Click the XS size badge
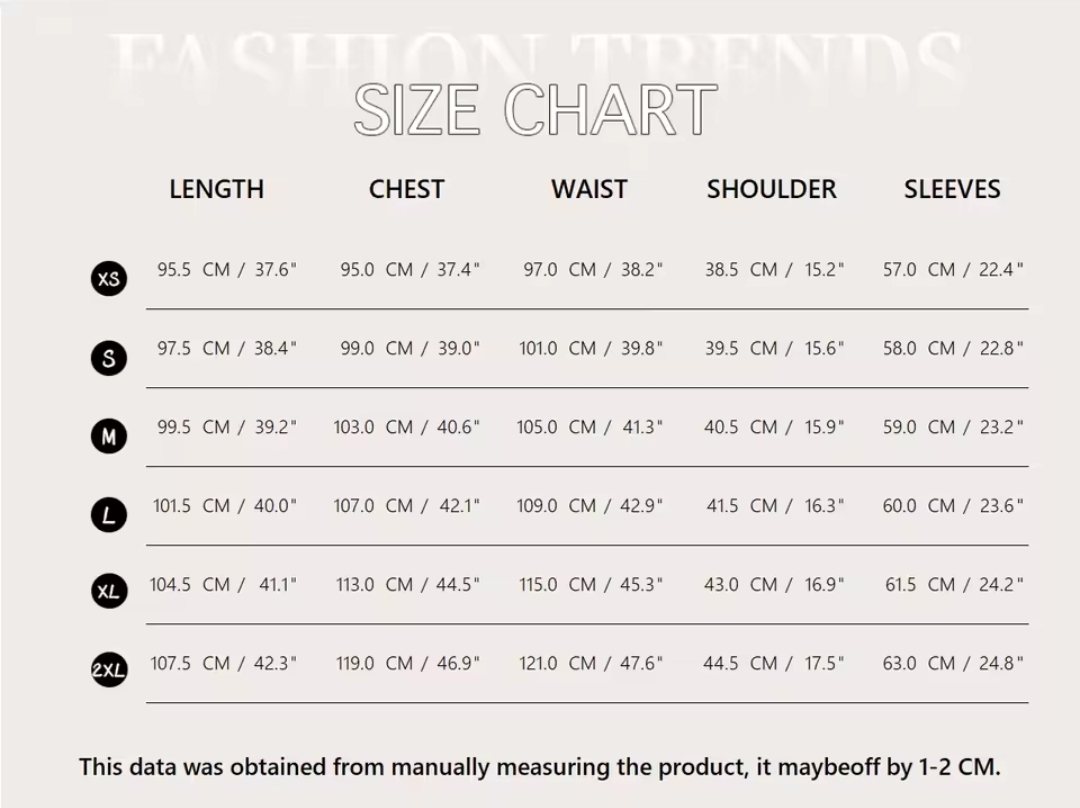The height and width of the screenshot is (808, 1080). (x=109, y=279)
